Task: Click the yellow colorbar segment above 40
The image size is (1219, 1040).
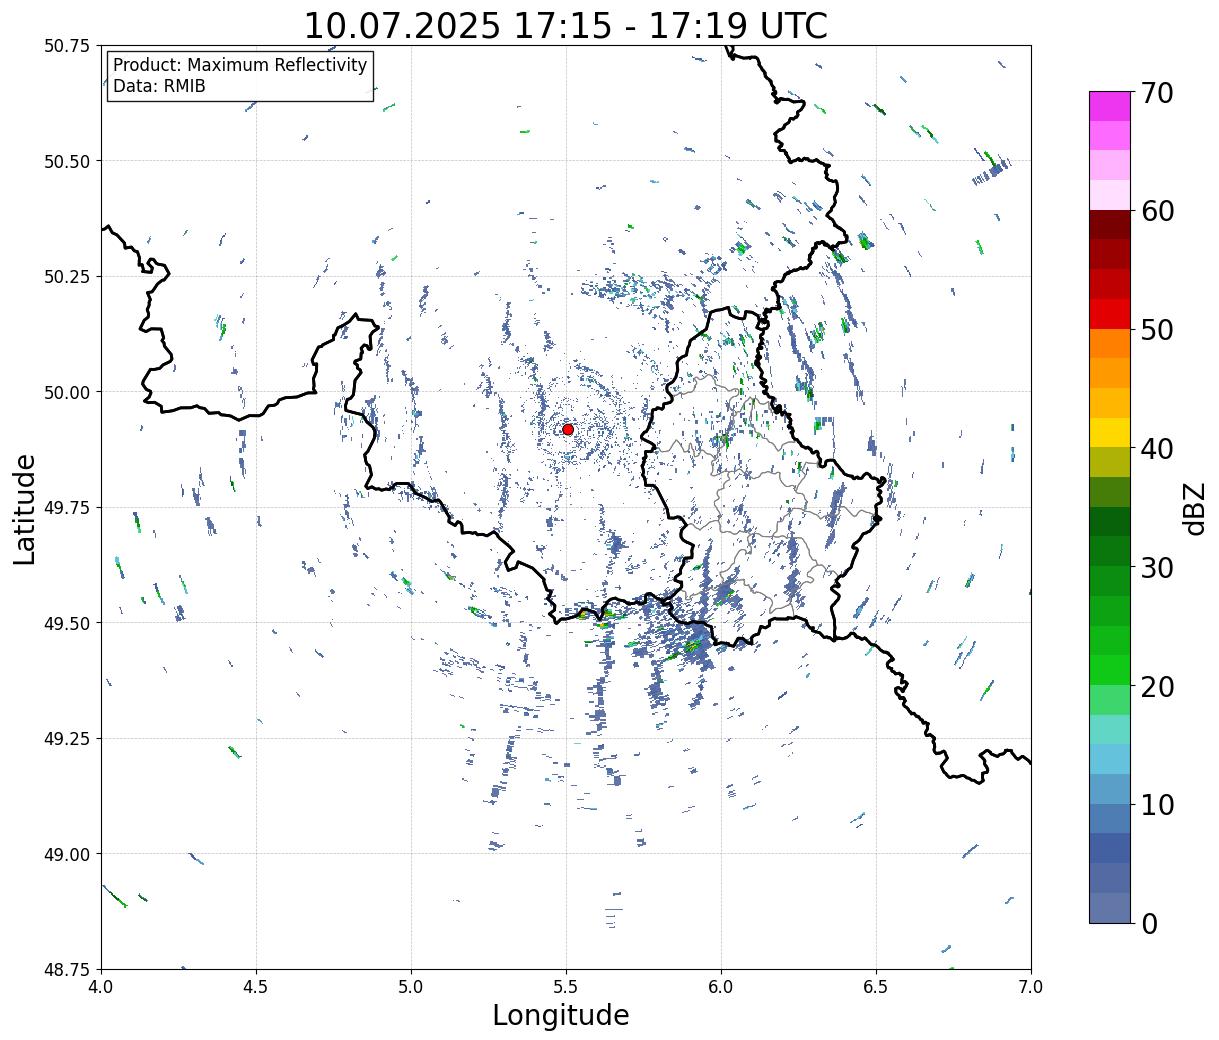Action: pyautogui.click(x=1110, y=432)
